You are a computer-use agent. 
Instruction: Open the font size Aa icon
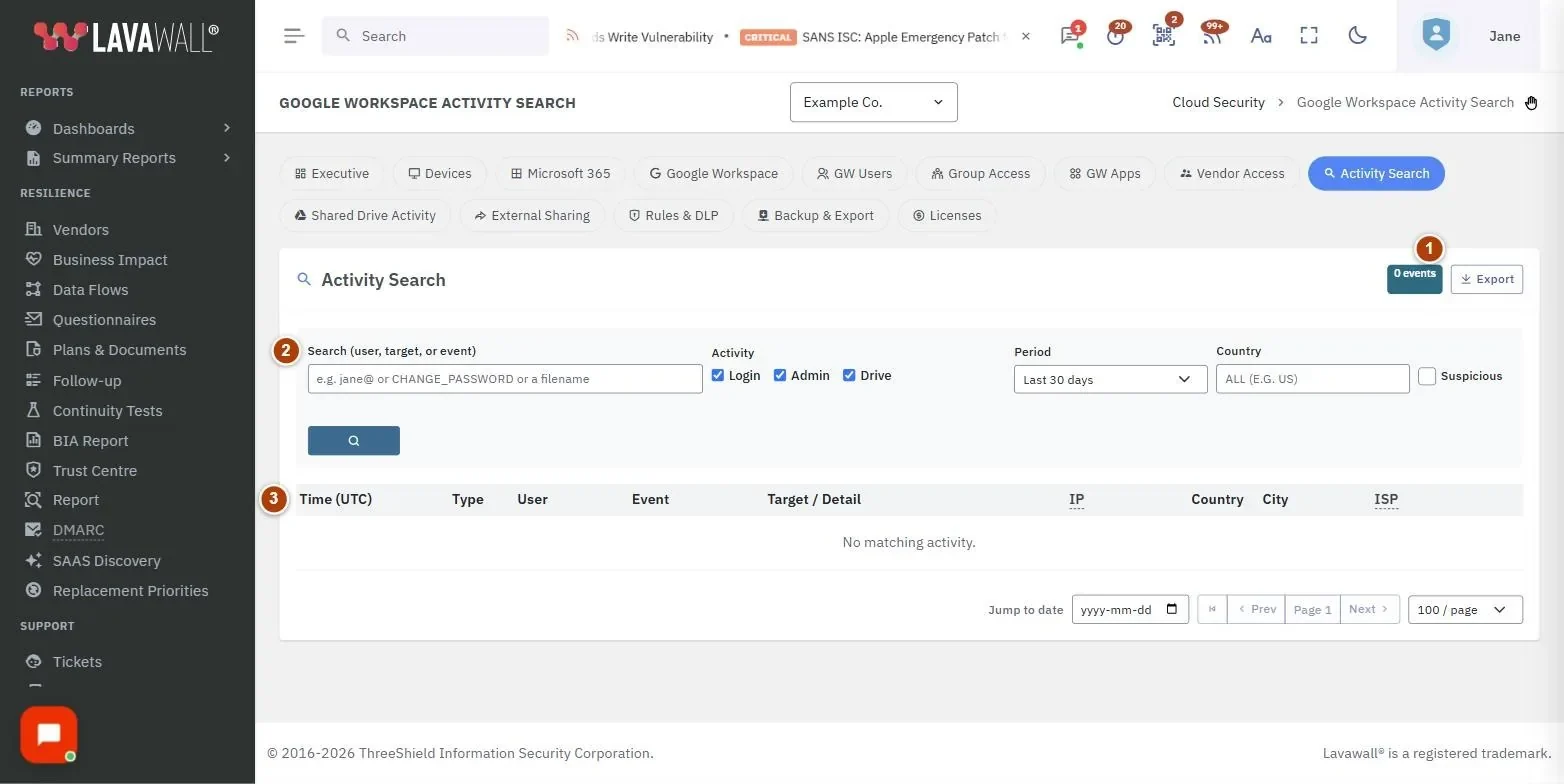[x=1261, y=36]
